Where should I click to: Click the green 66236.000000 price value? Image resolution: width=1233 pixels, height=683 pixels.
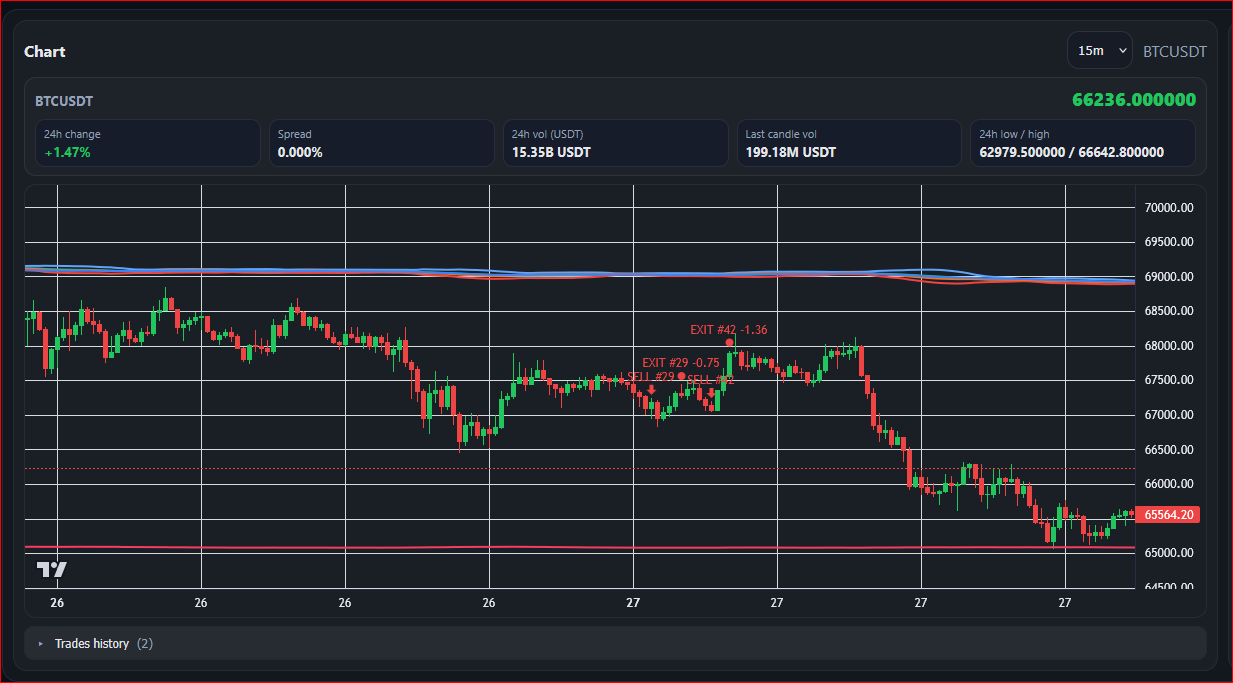tap(1133, 100)
